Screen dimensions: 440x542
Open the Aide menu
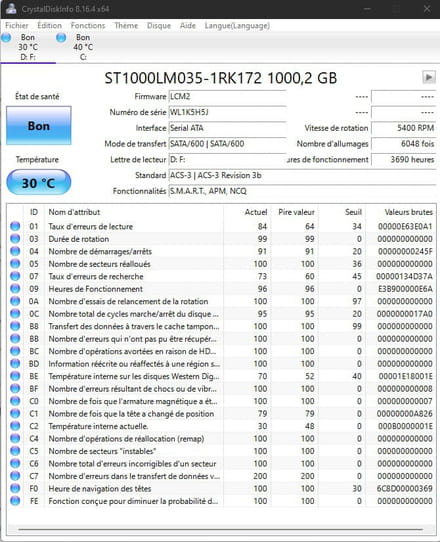click(x=188, y=26)
